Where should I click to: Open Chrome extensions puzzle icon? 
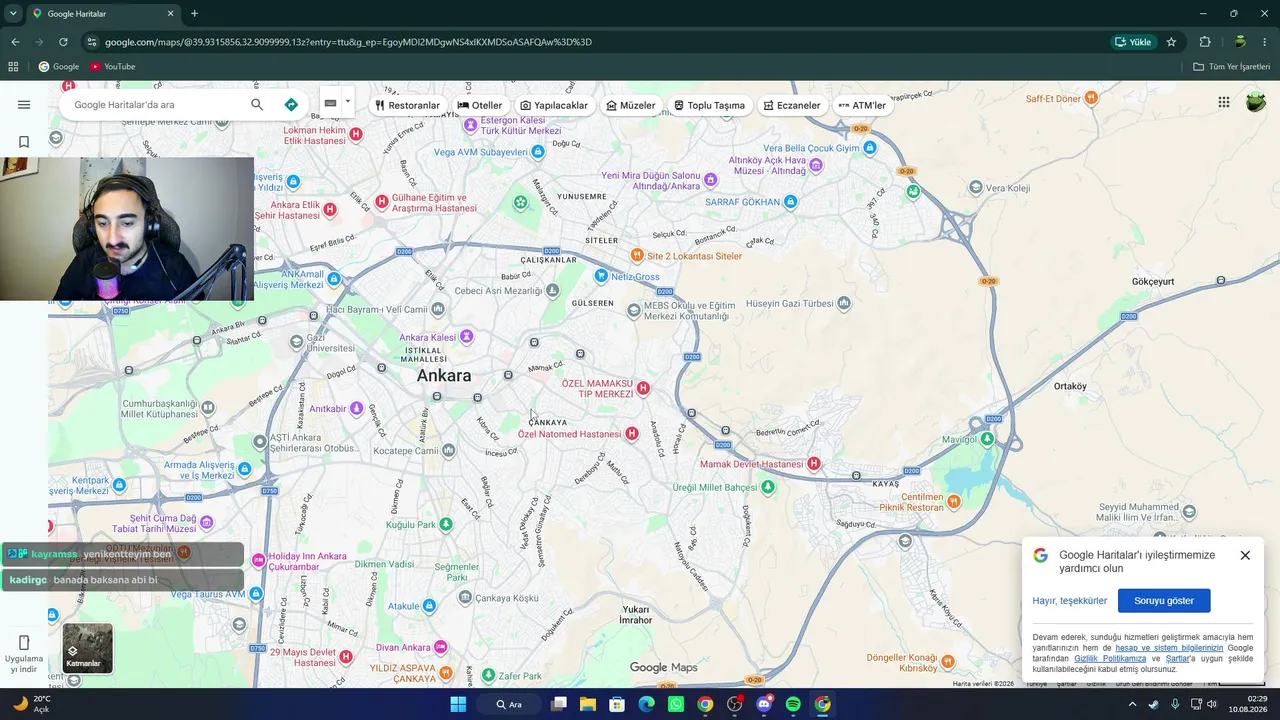coord(1205,42)
